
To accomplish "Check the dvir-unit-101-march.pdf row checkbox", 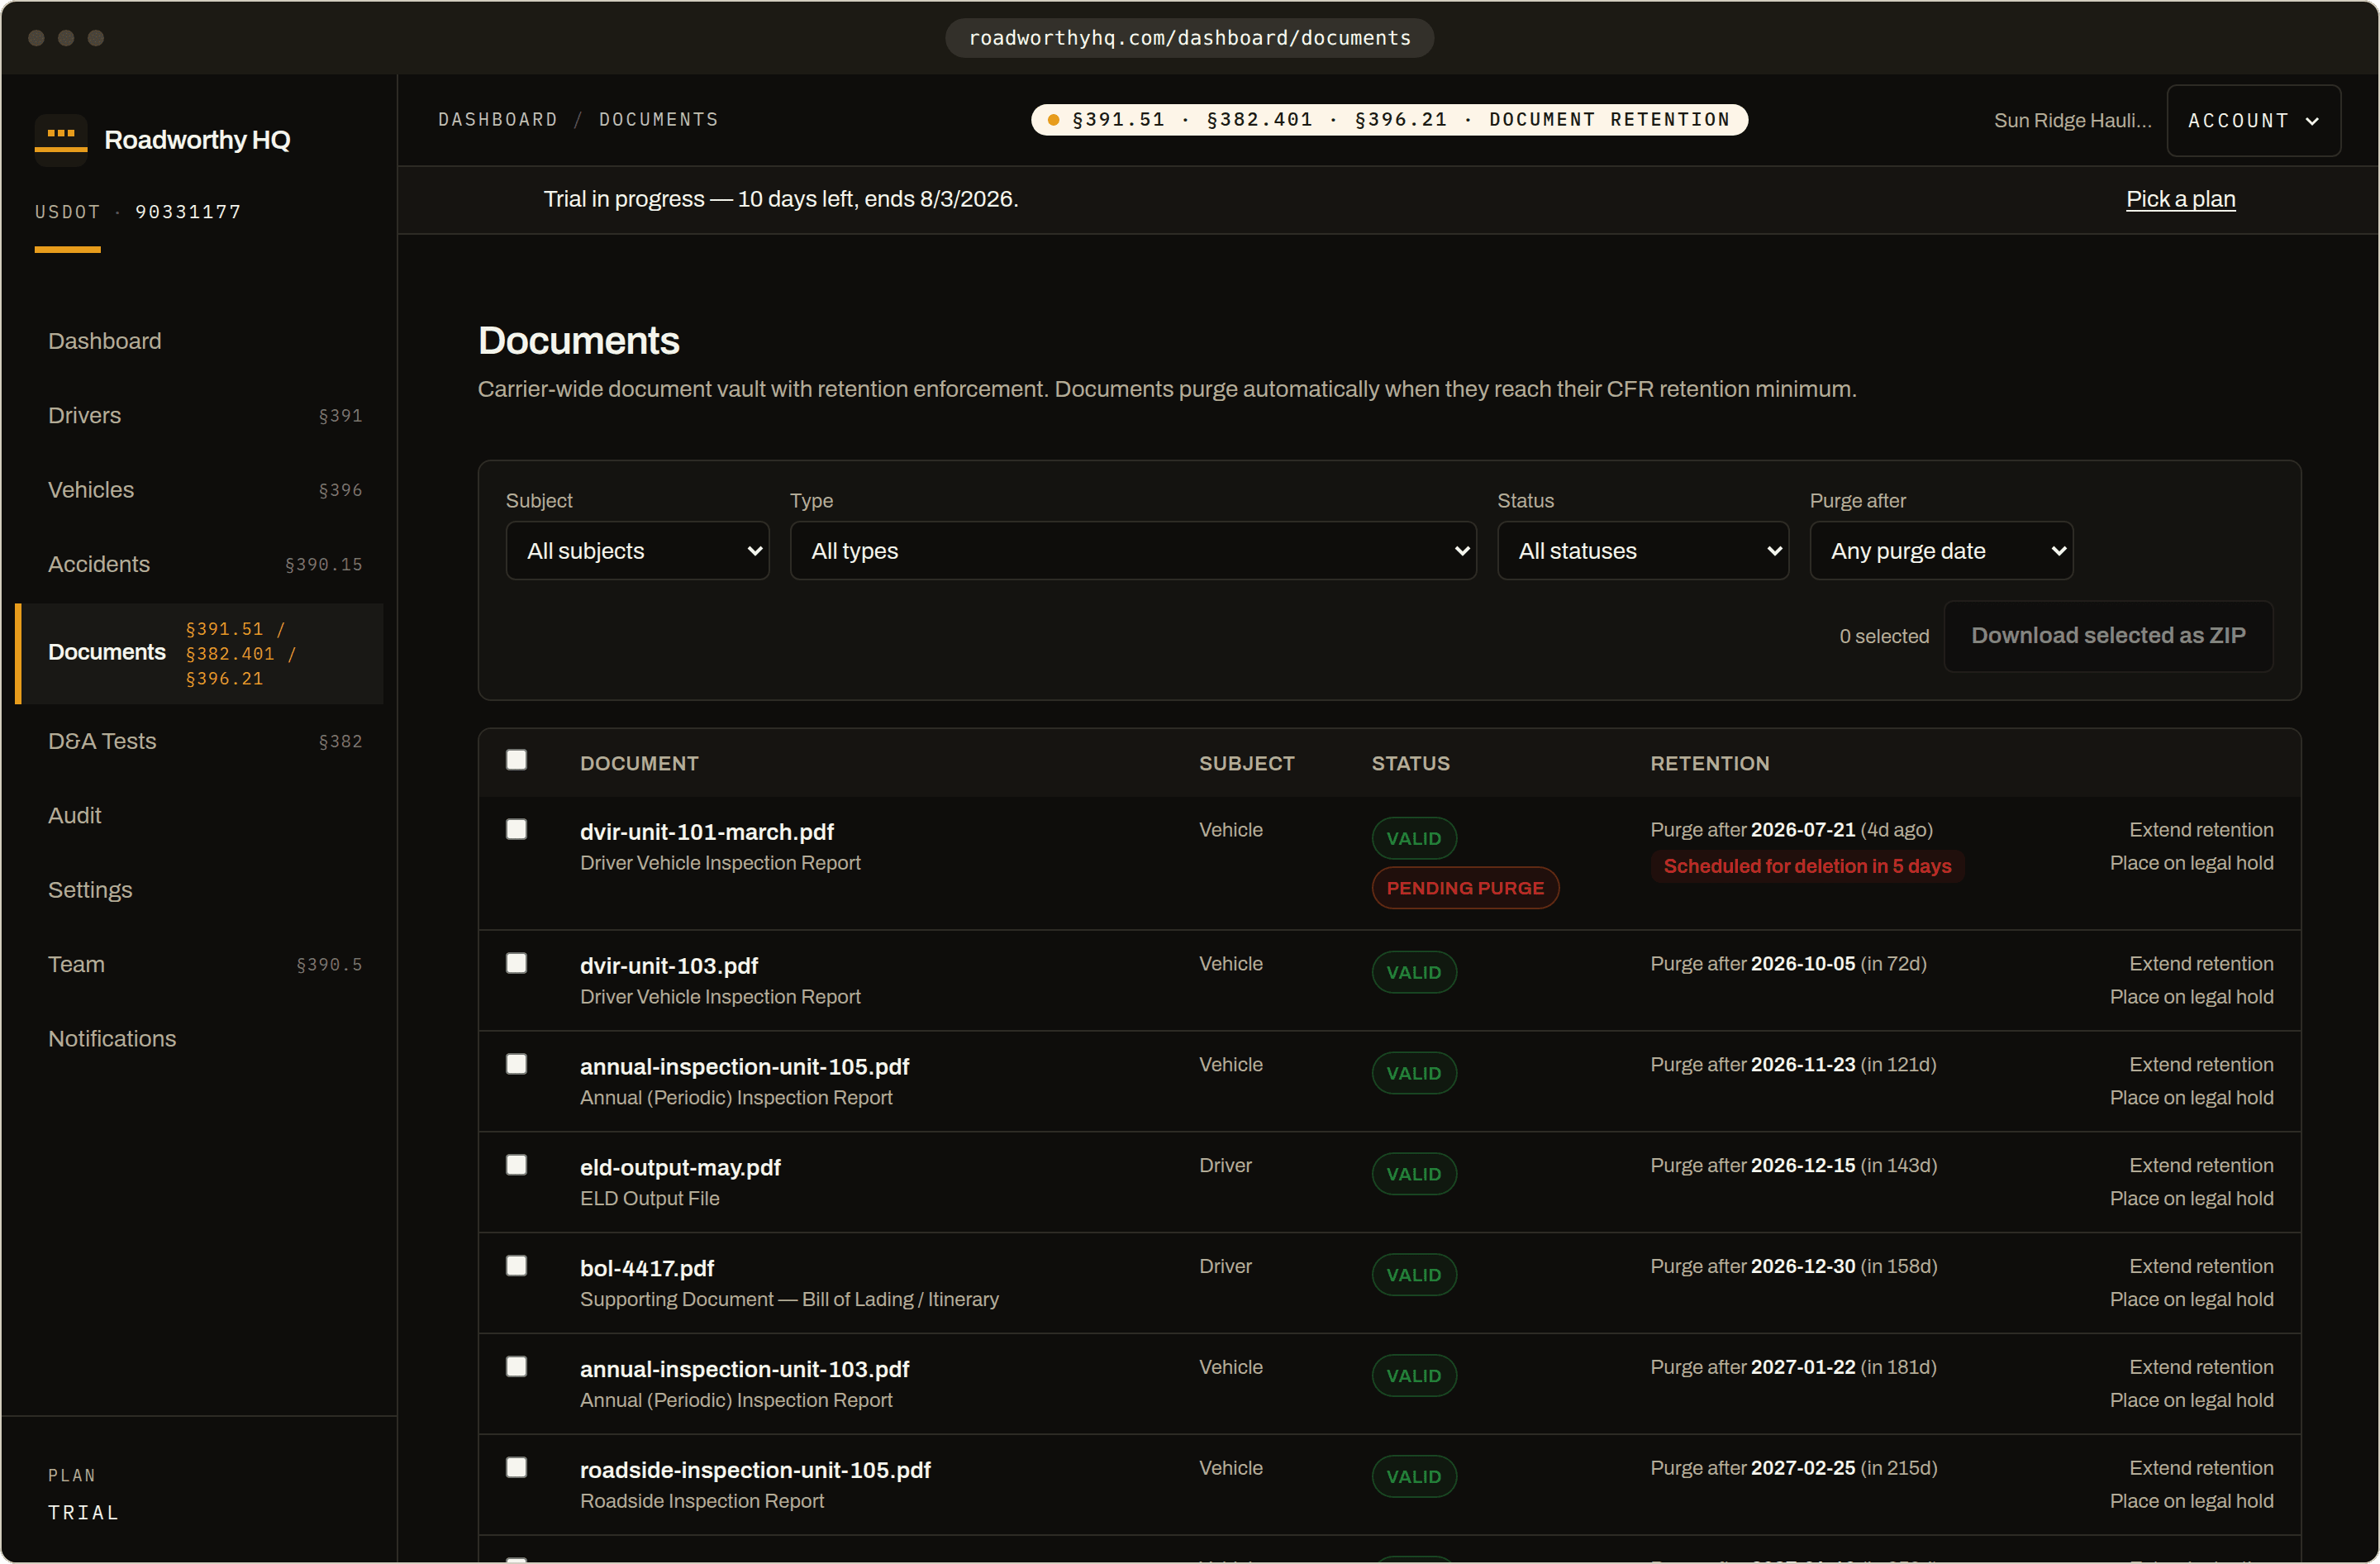I will [516, 829].
